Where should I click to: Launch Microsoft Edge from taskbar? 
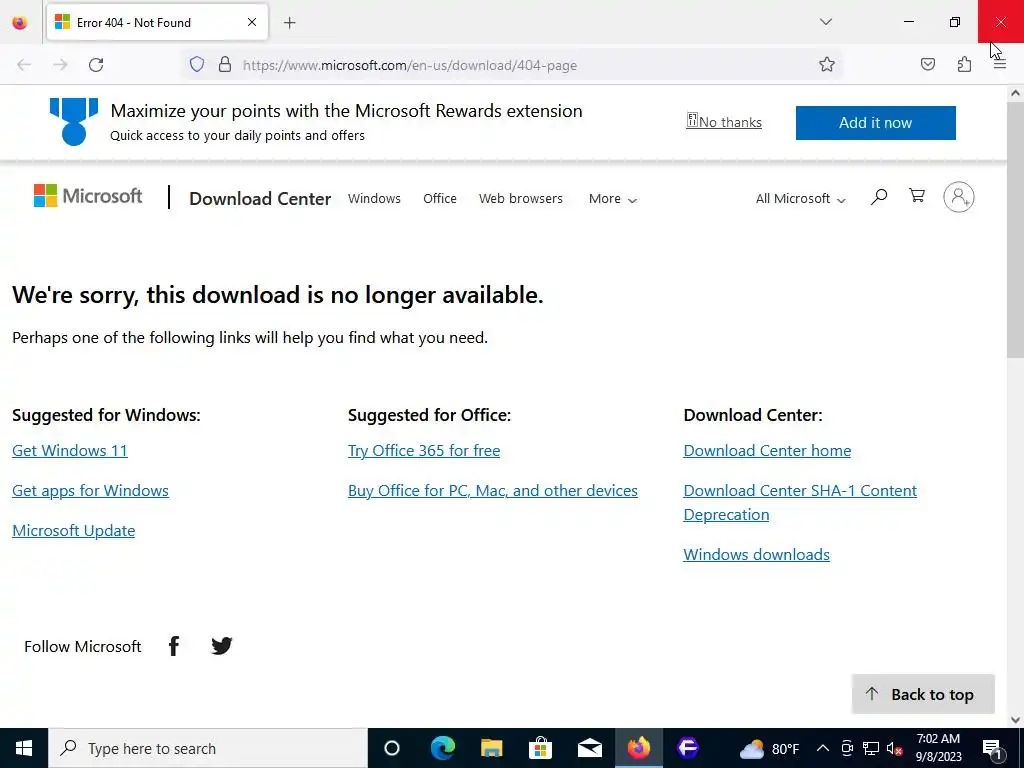point(443,748)
